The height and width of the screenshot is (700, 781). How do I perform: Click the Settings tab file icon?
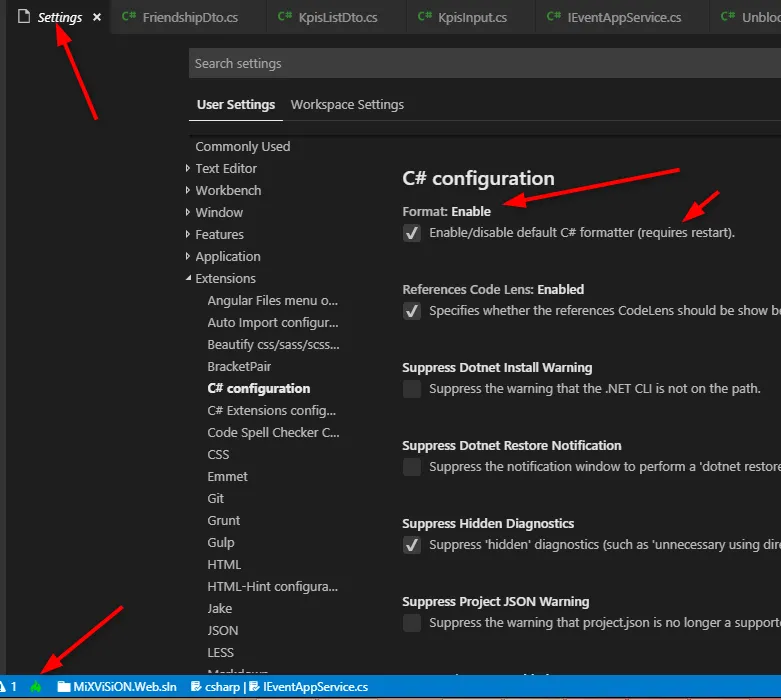(x=24, y=16)
